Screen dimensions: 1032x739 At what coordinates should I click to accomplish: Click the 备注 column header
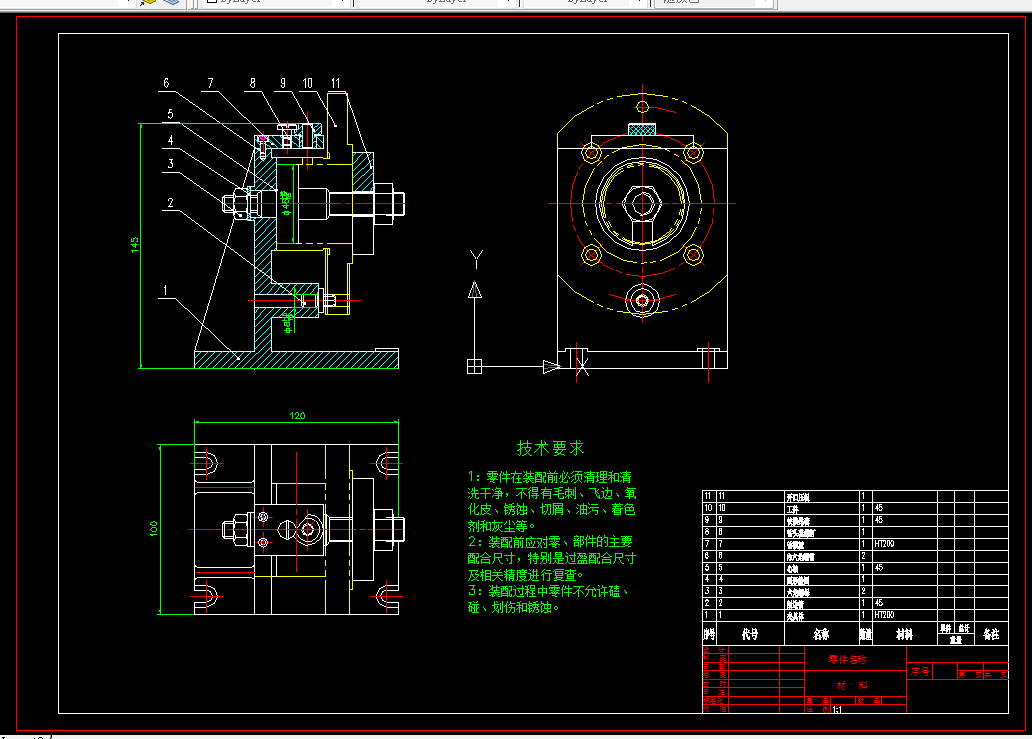point(991,634)
